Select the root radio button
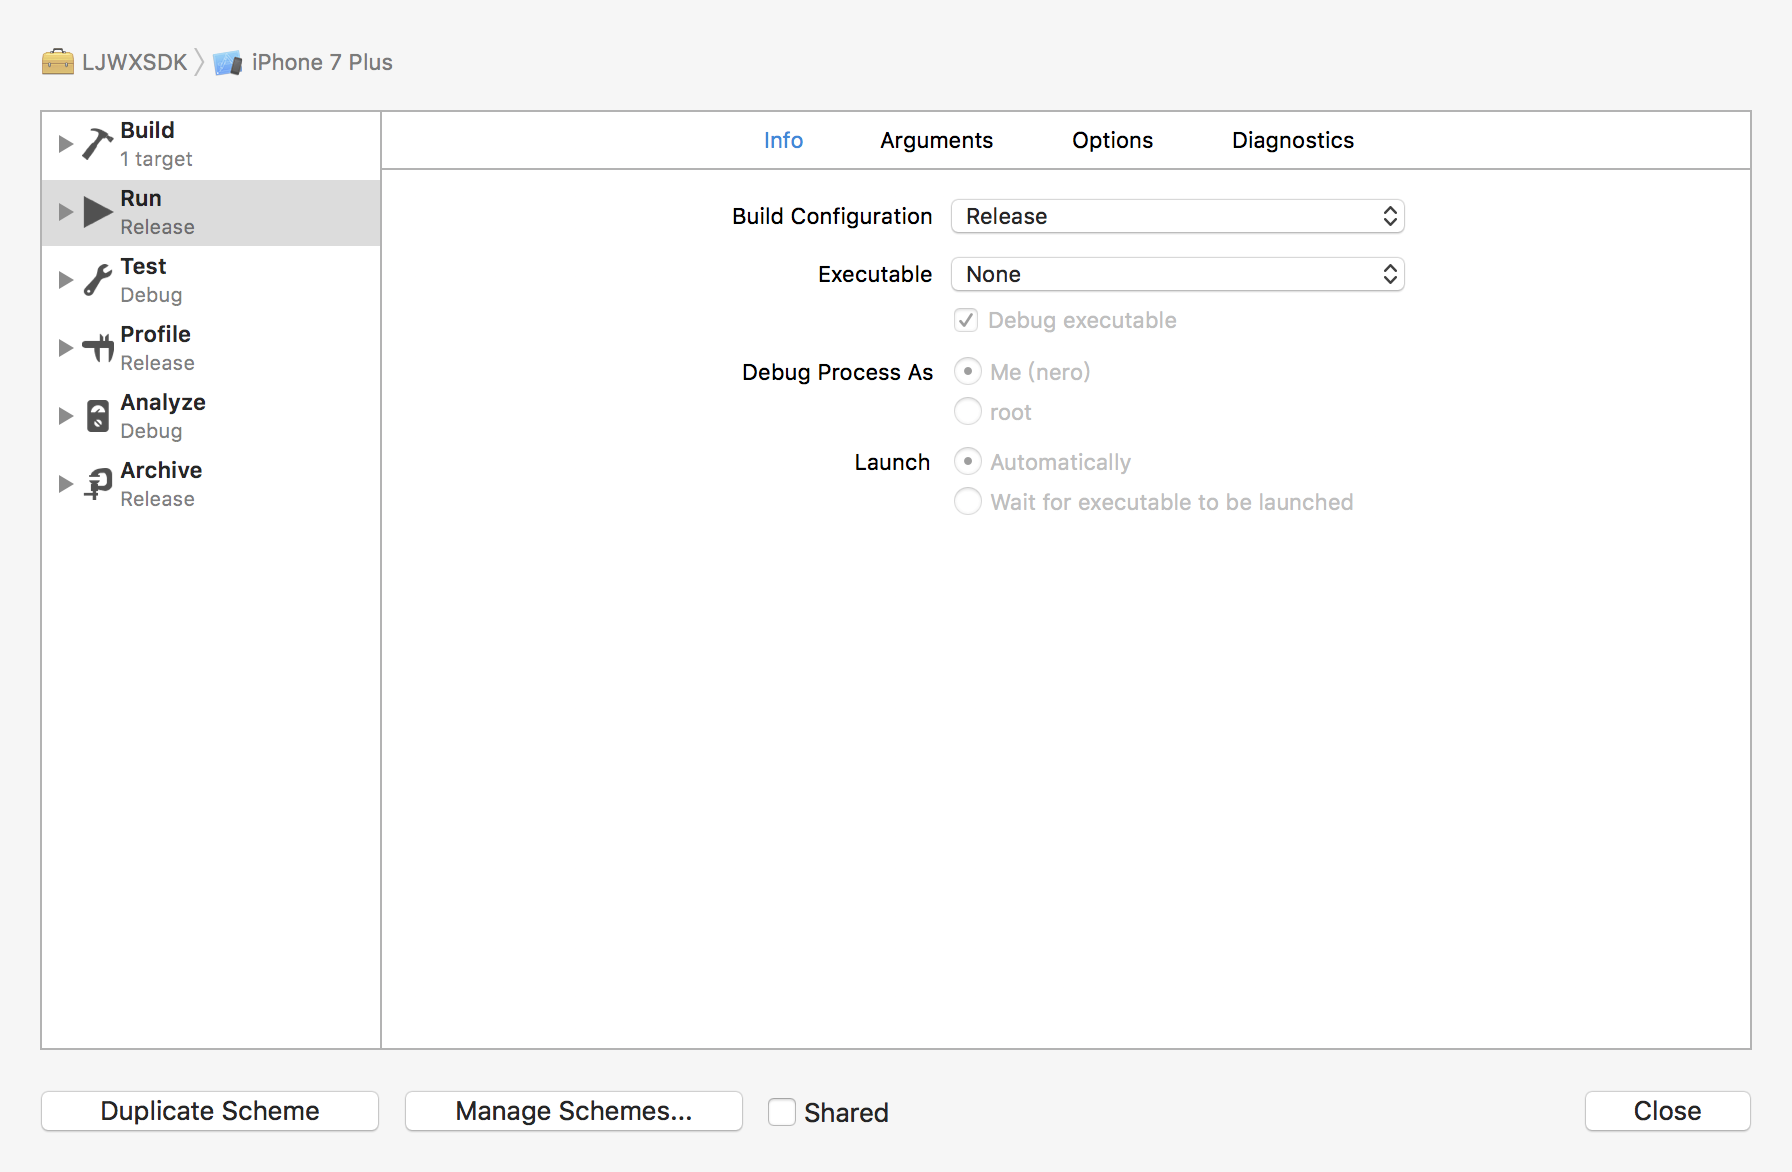 (x=967, y=412)
